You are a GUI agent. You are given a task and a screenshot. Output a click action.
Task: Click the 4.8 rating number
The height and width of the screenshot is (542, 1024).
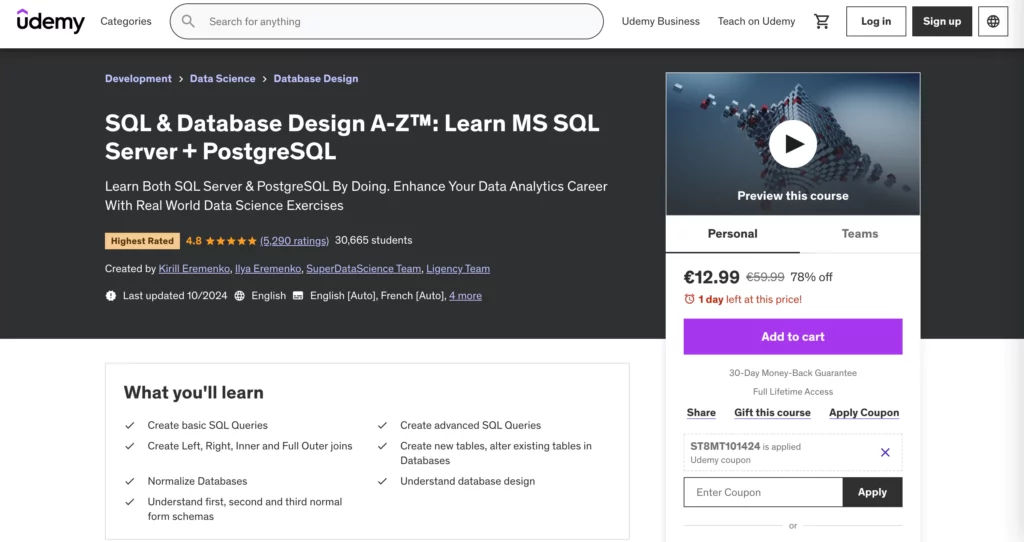[193, 241]
